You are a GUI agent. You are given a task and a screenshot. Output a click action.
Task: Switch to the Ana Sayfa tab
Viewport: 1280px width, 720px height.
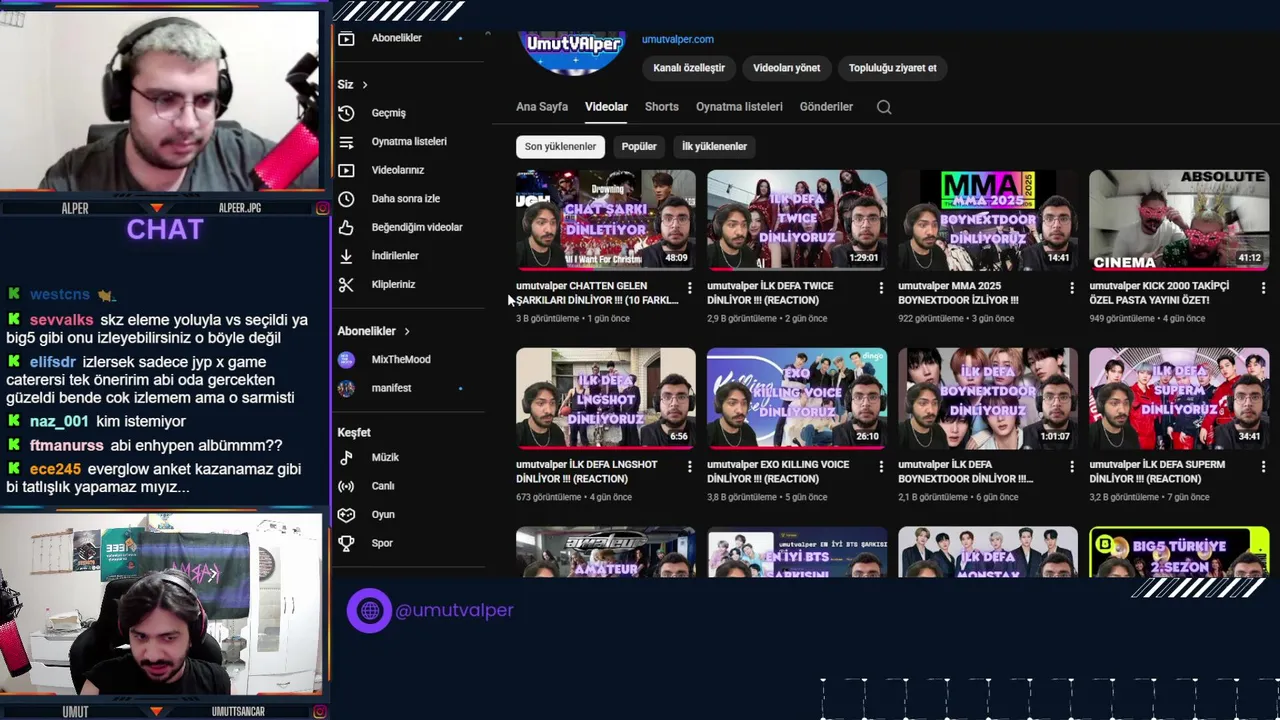tap(542, 107)
